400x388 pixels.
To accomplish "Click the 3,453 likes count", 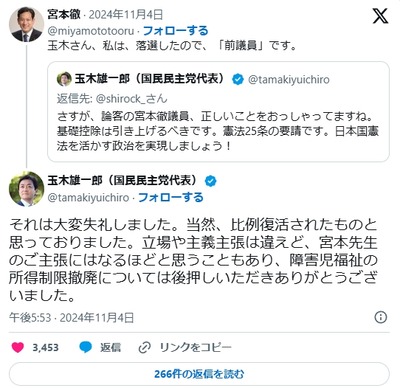I will (45, 348).
